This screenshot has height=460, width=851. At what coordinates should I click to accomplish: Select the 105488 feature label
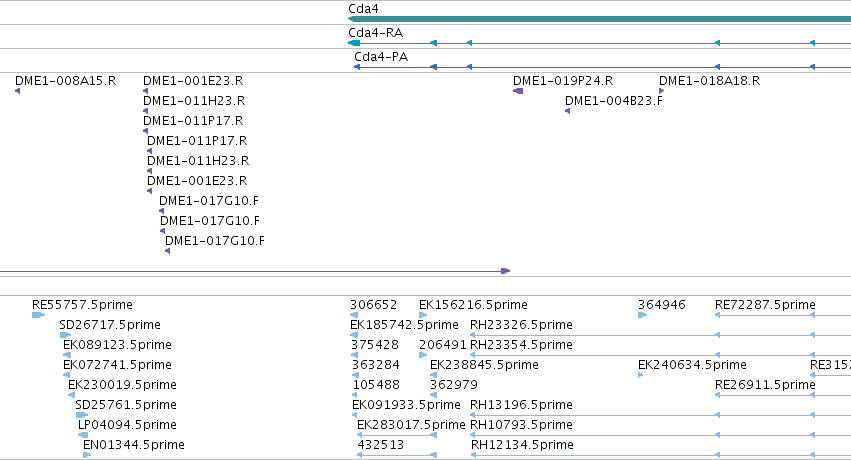click(376, 385)
